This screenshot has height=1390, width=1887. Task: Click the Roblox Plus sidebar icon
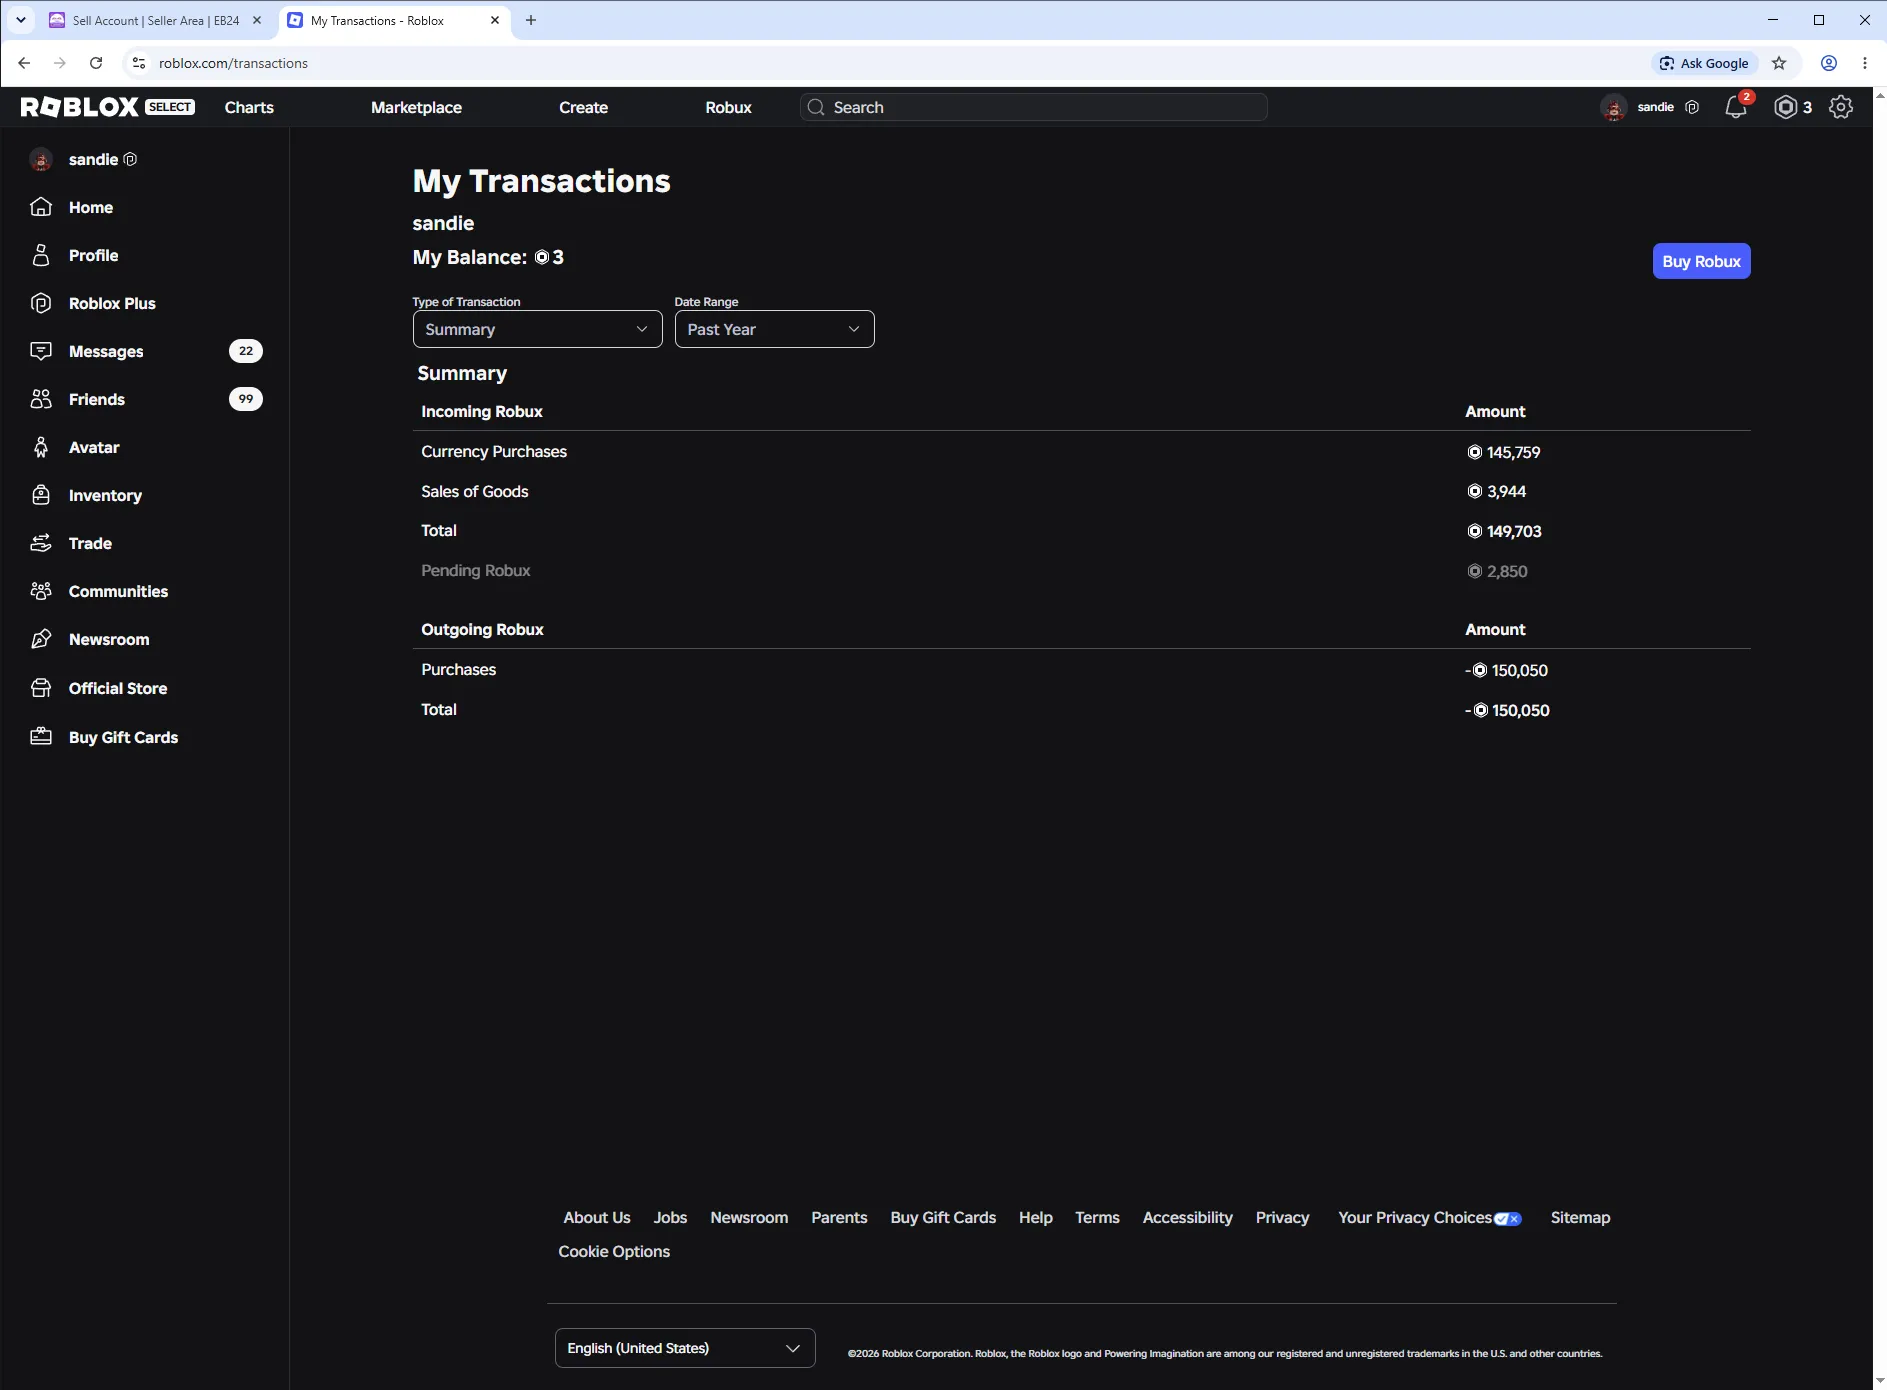click(x=41, y=303)
